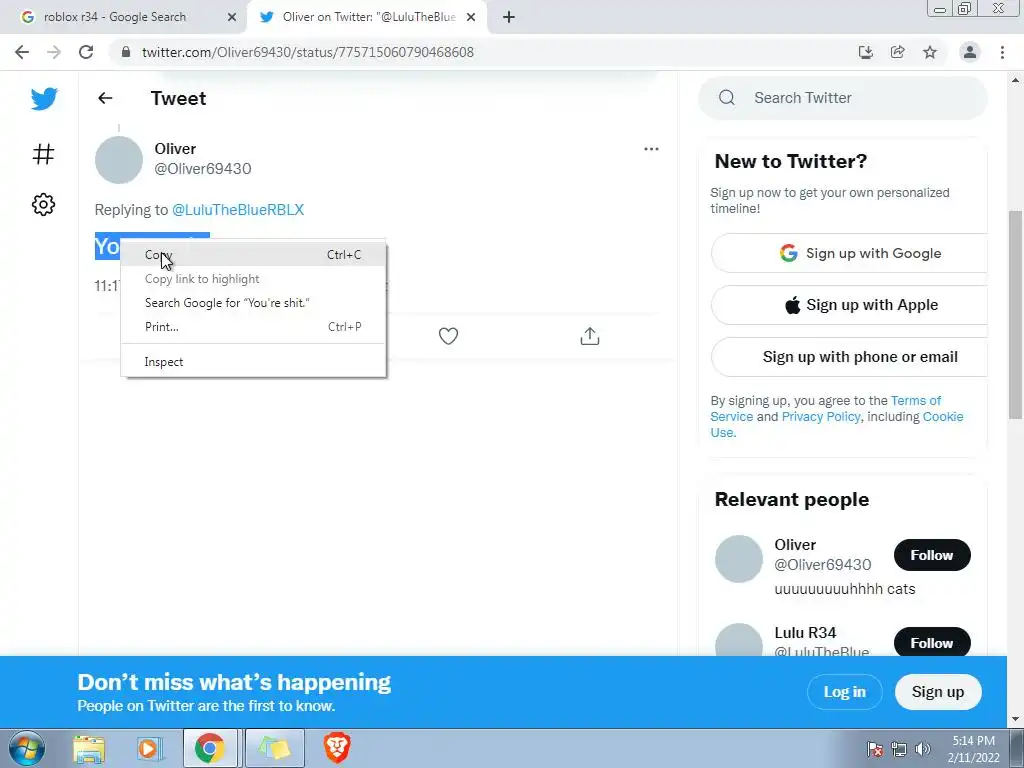Open the @LuluTheBlueRBLX mention link
This screenshot has height=768, width=1024.
point(238,210)
